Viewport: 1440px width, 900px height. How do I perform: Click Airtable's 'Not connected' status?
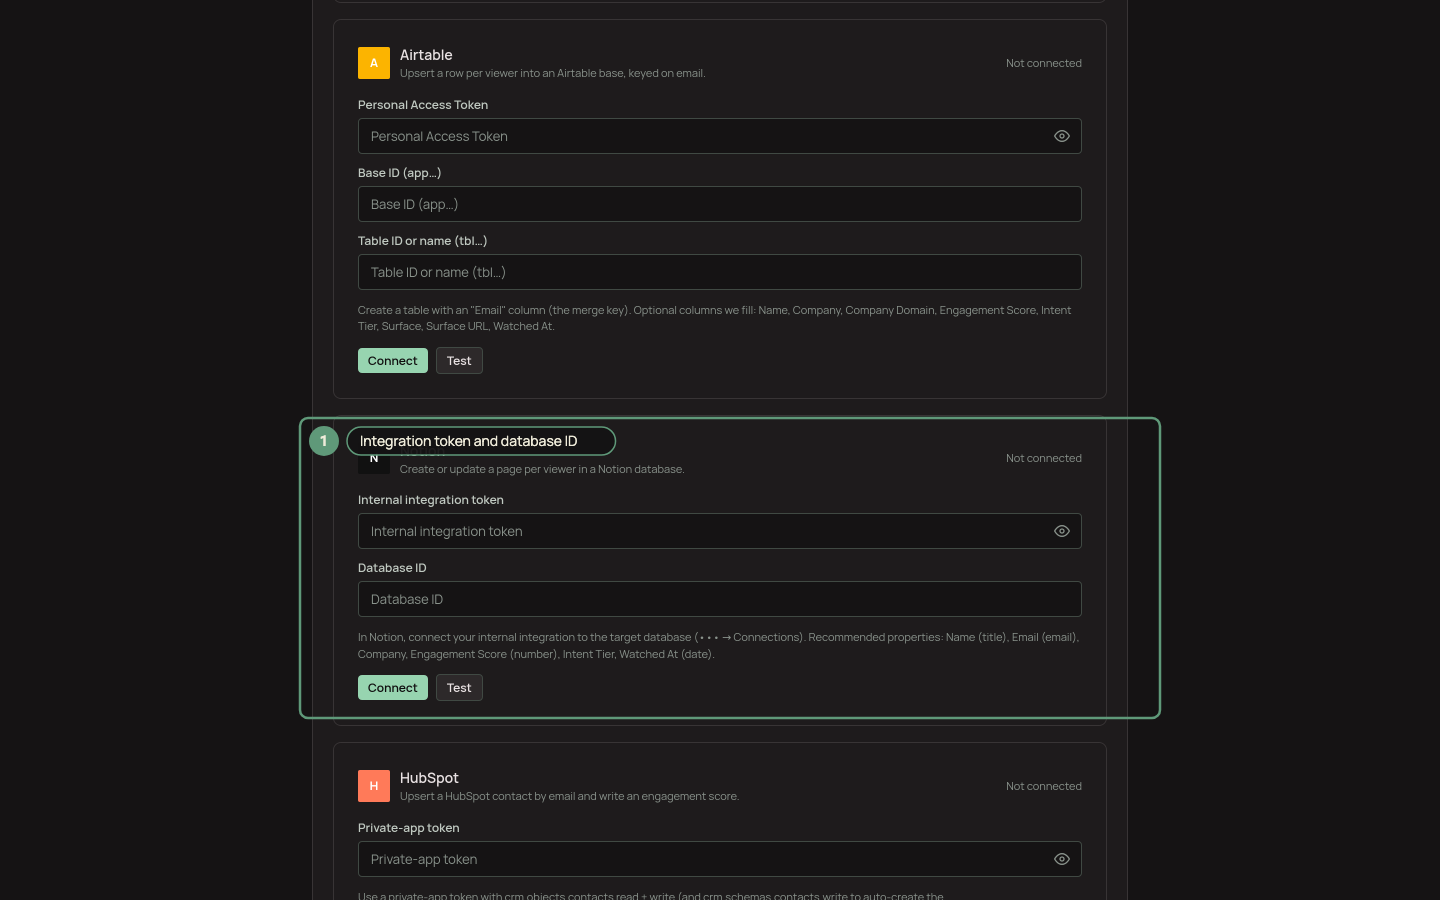[x=1044, y=63]
